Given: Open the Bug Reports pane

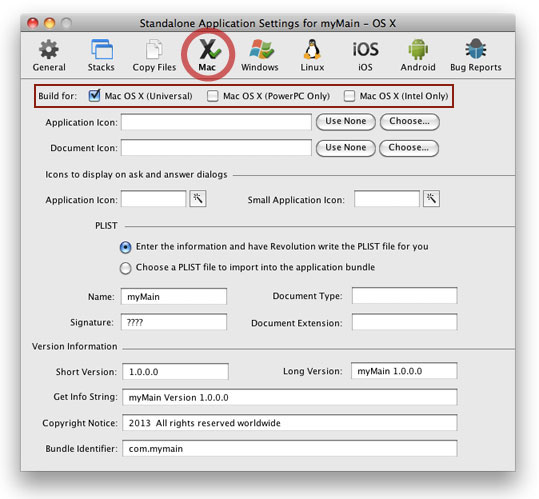Looking at the screenshot, I should (x=476, y=56).
